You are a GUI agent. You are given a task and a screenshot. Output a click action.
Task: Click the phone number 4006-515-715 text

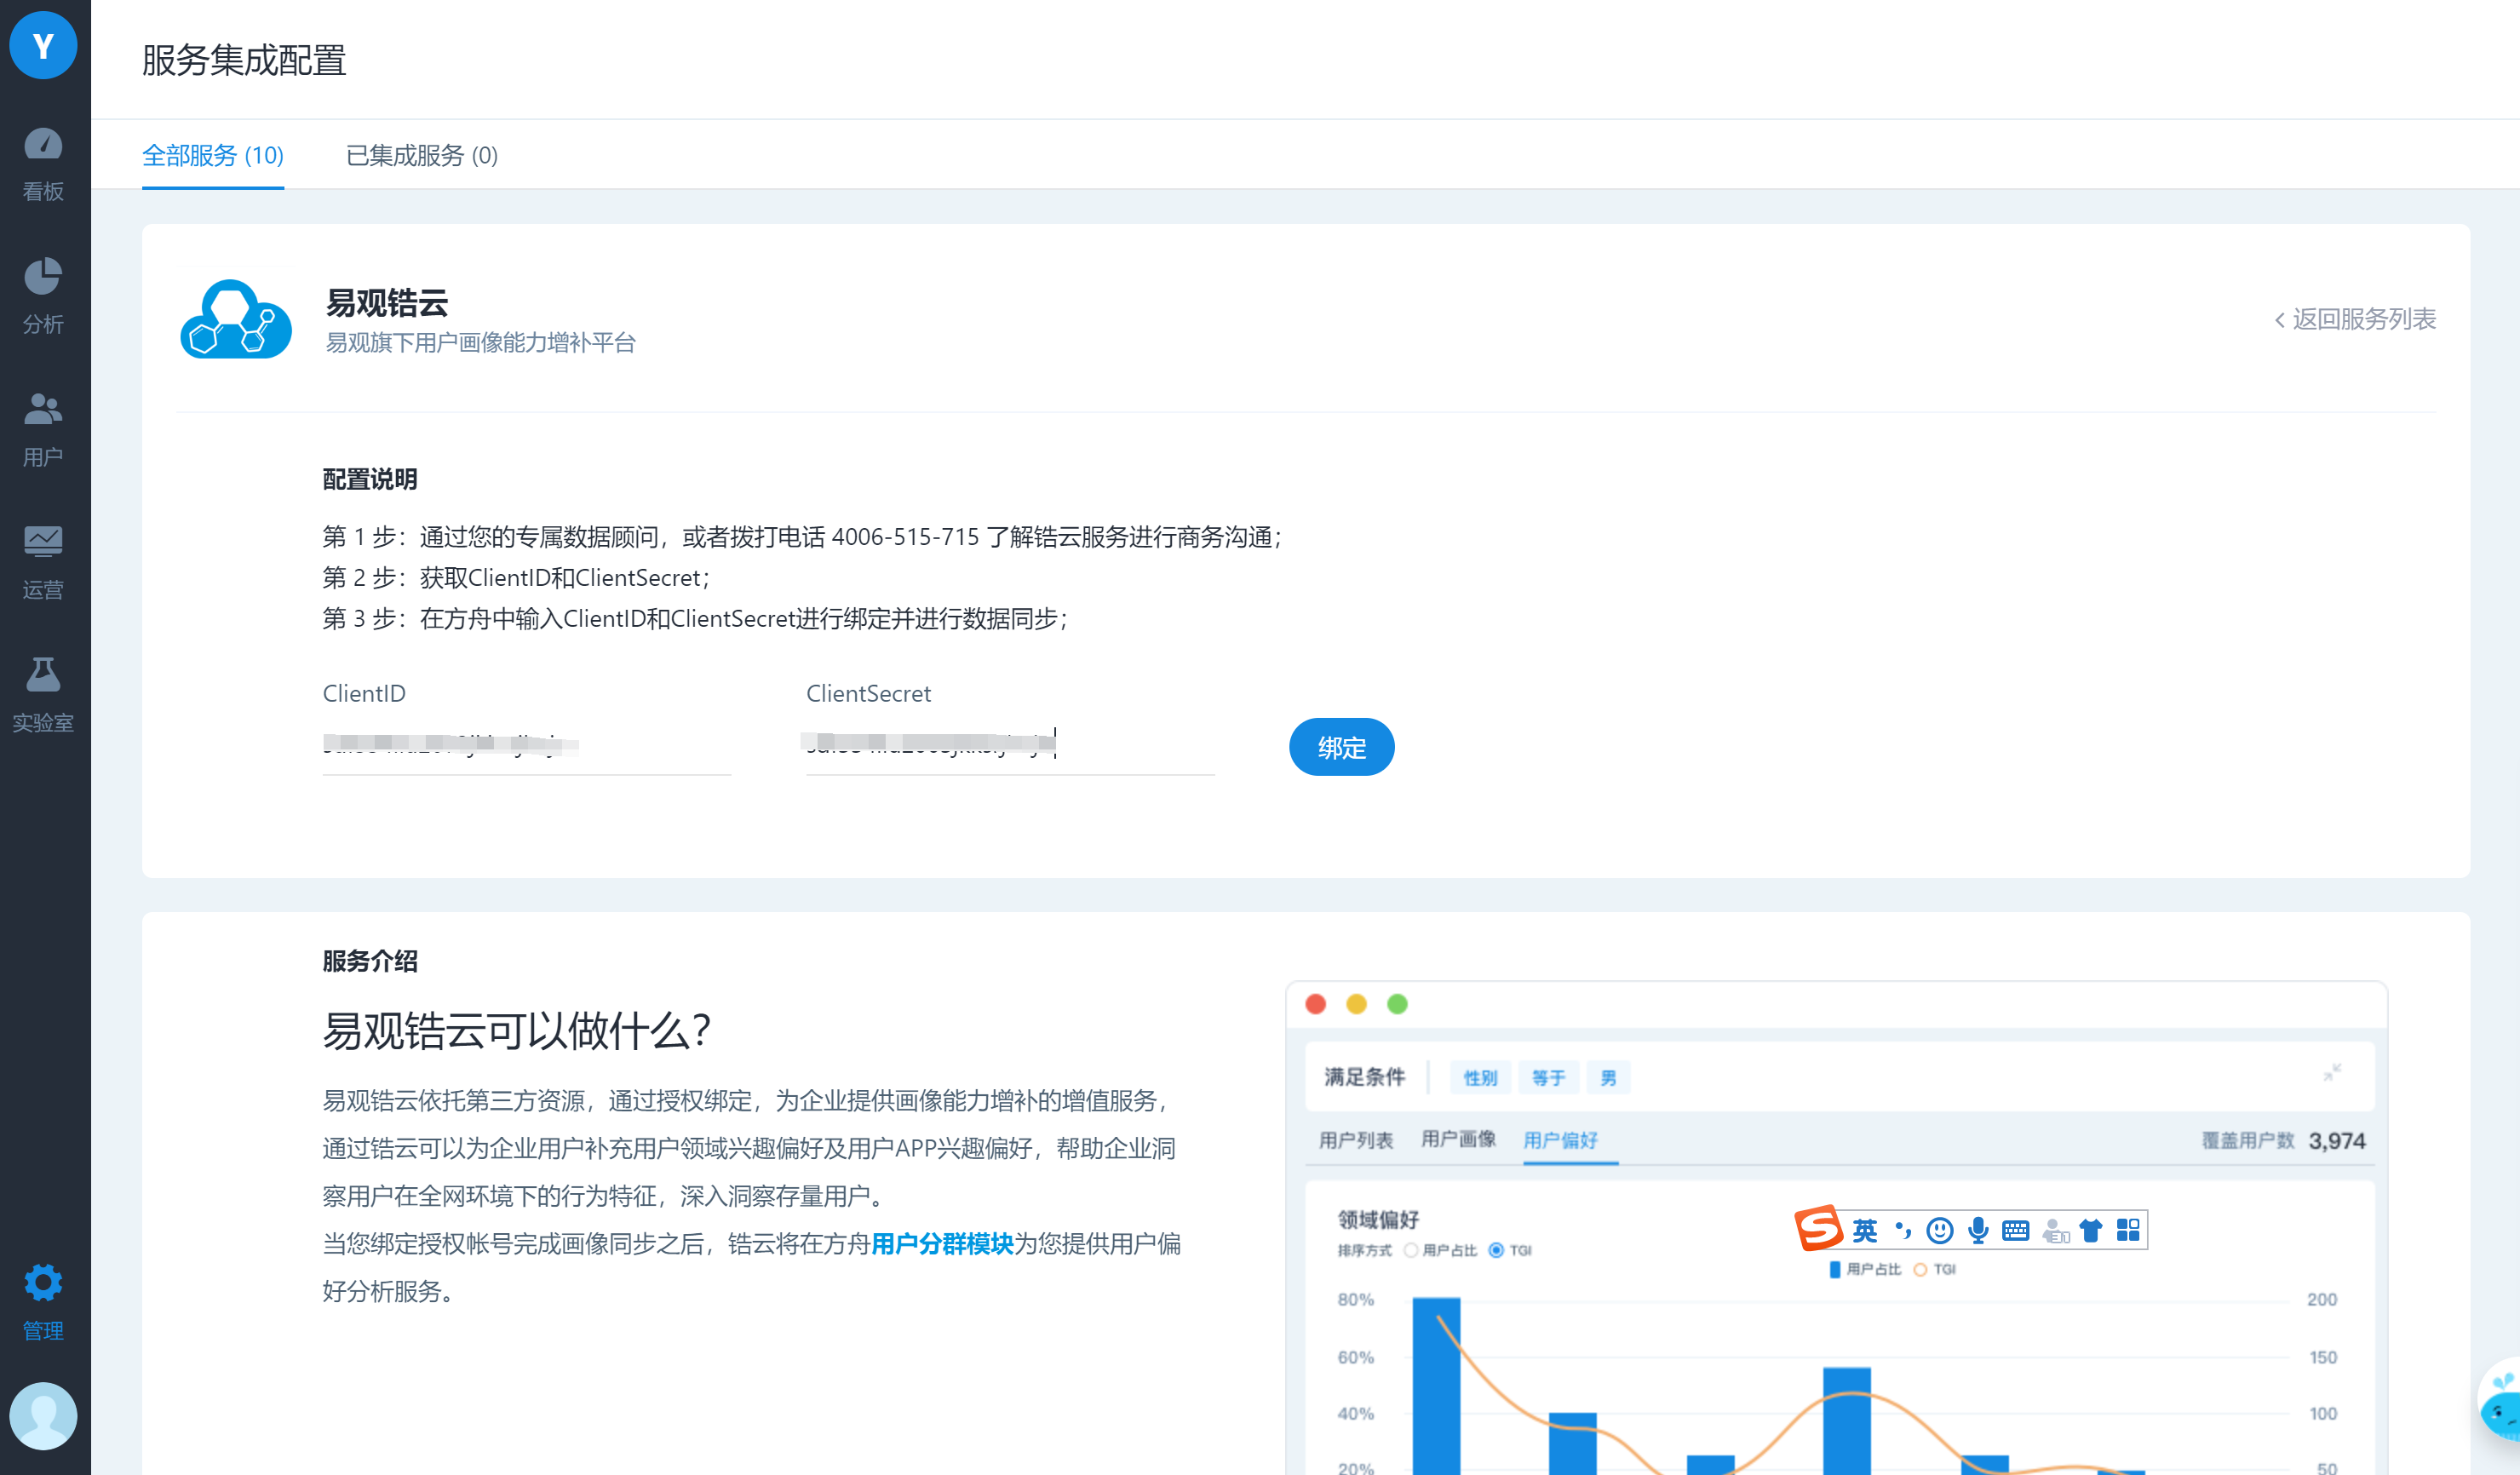[x=905, y=537]
